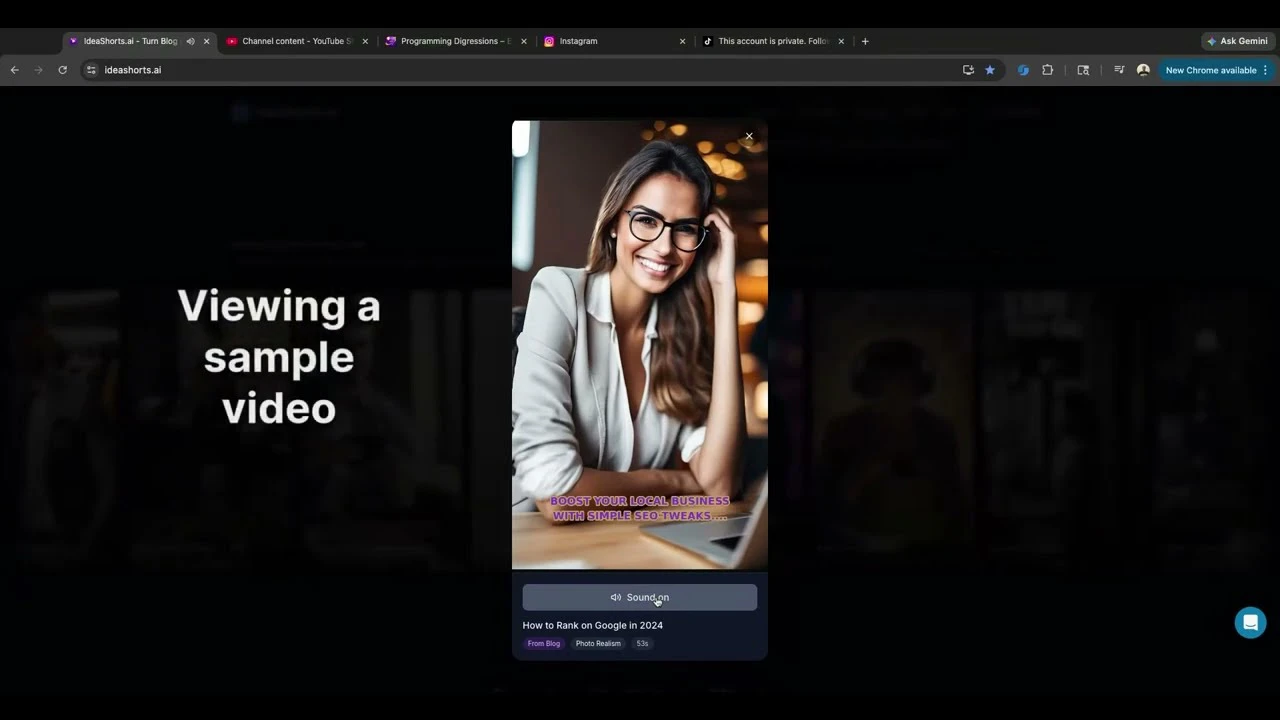Click the 53s duration badge
Image resolution: width=1280 pixels, height=720 pixels.
(x=642, y=643)
